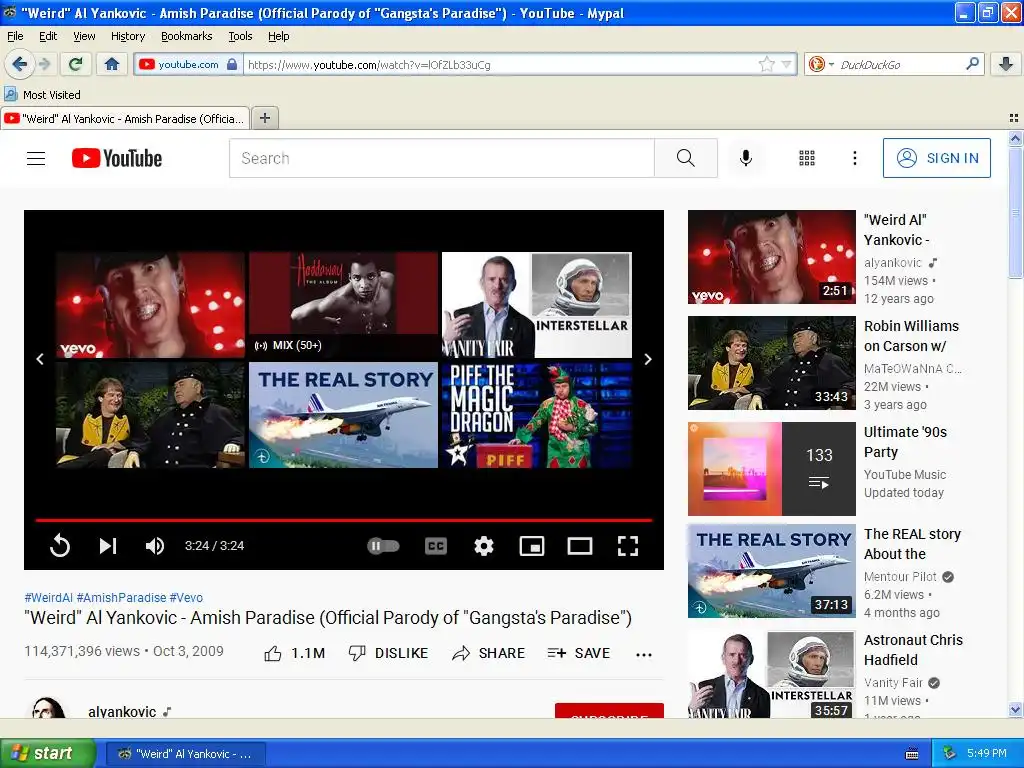Open the View menu
Screen dimensions: 1024x768
pyautogui.click(x=84, y=36)
